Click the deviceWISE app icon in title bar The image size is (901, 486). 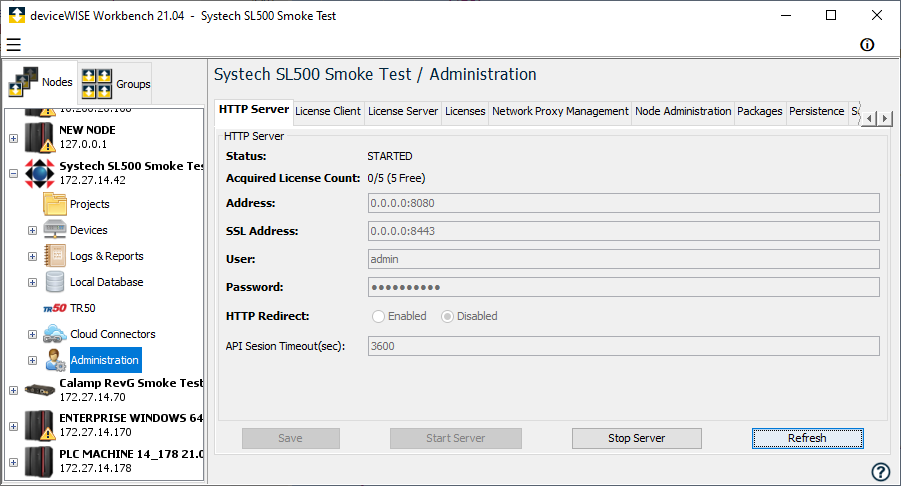point(17,16)
